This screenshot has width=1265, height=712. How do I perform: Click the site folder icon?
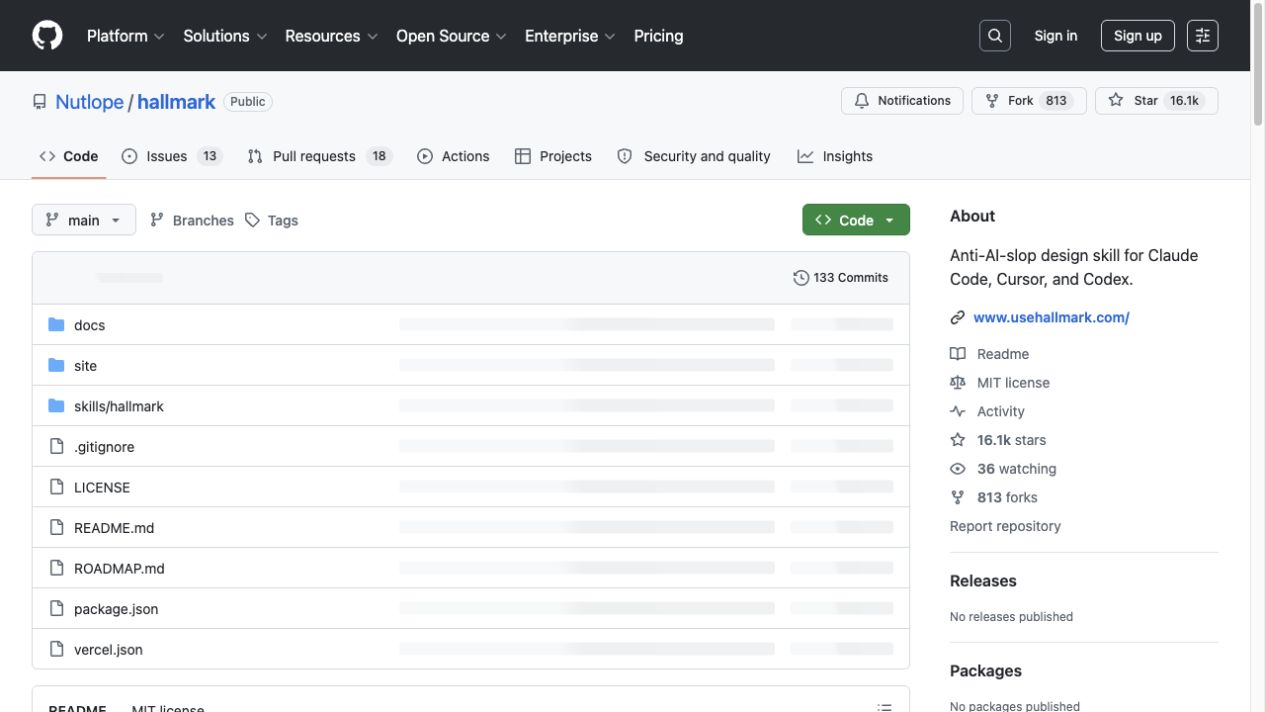56,366
